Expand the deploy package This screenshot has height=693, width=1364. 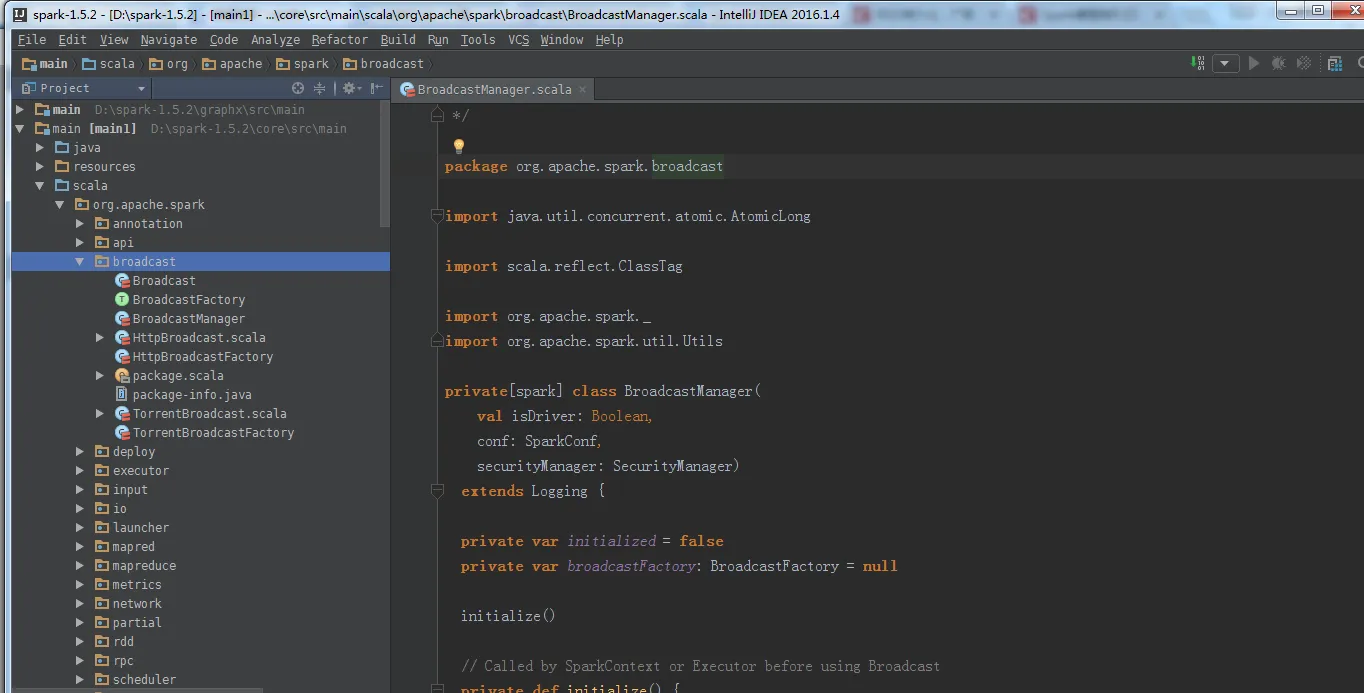(80, 452)
